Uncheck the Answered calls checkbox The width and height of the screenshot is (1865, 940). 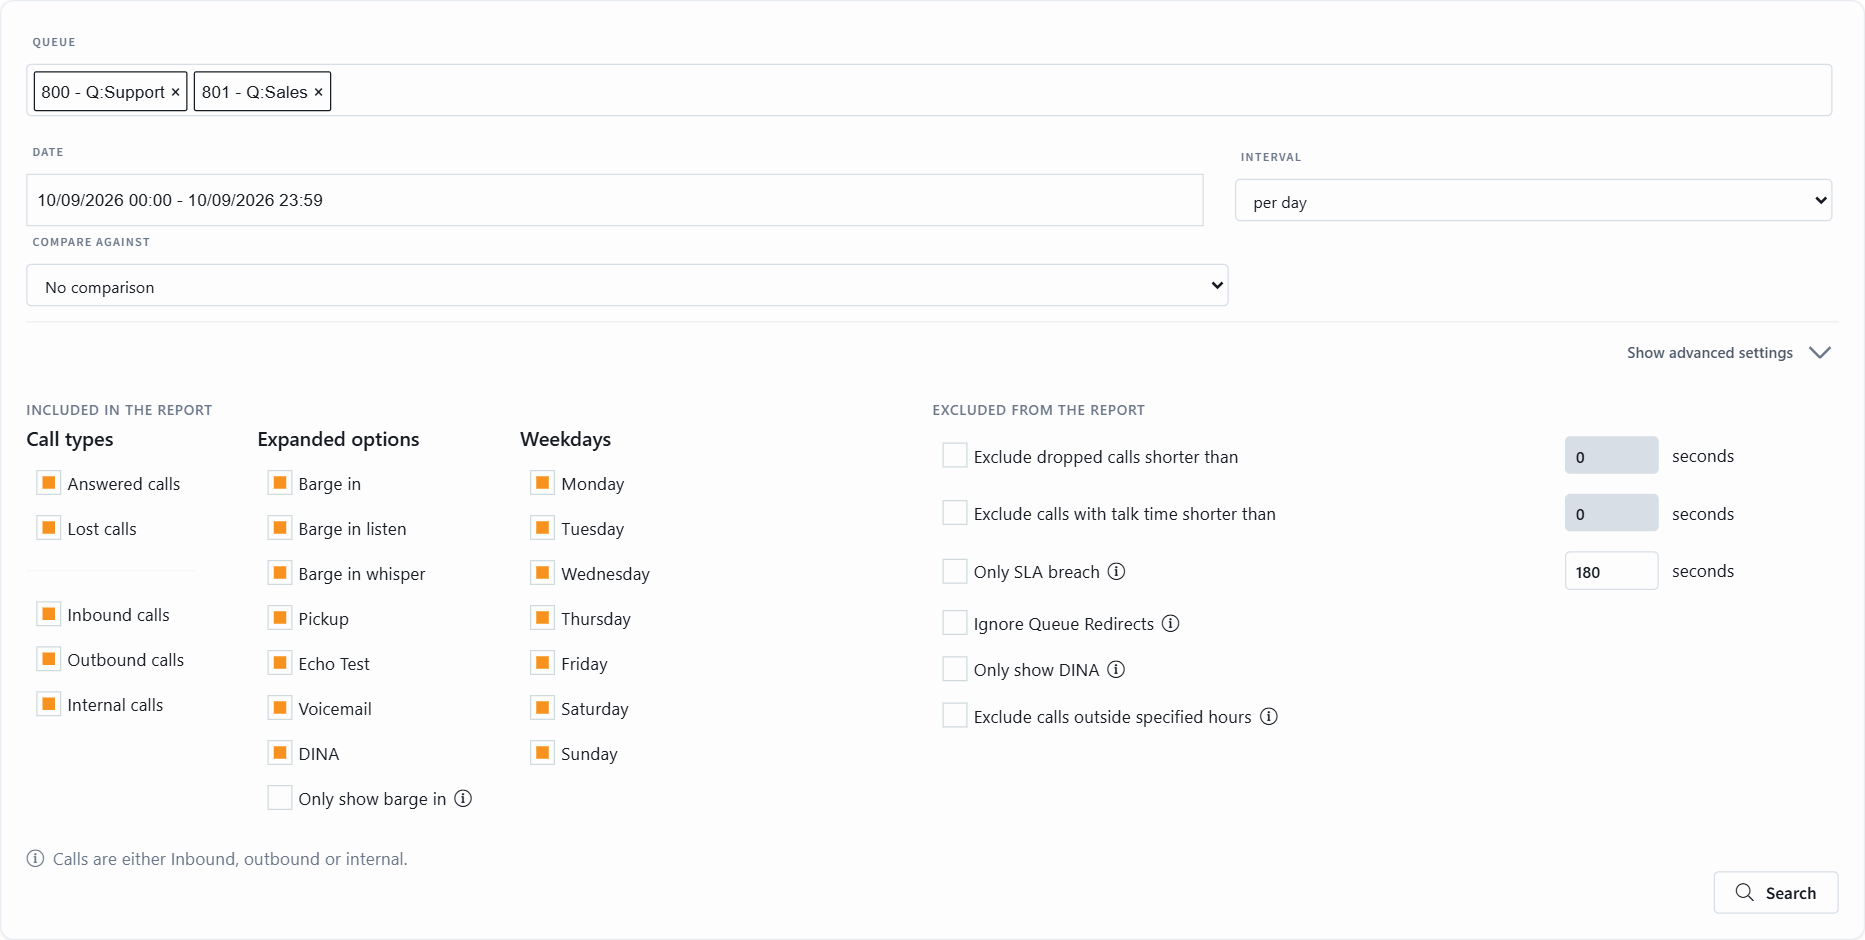click(48, 483)
